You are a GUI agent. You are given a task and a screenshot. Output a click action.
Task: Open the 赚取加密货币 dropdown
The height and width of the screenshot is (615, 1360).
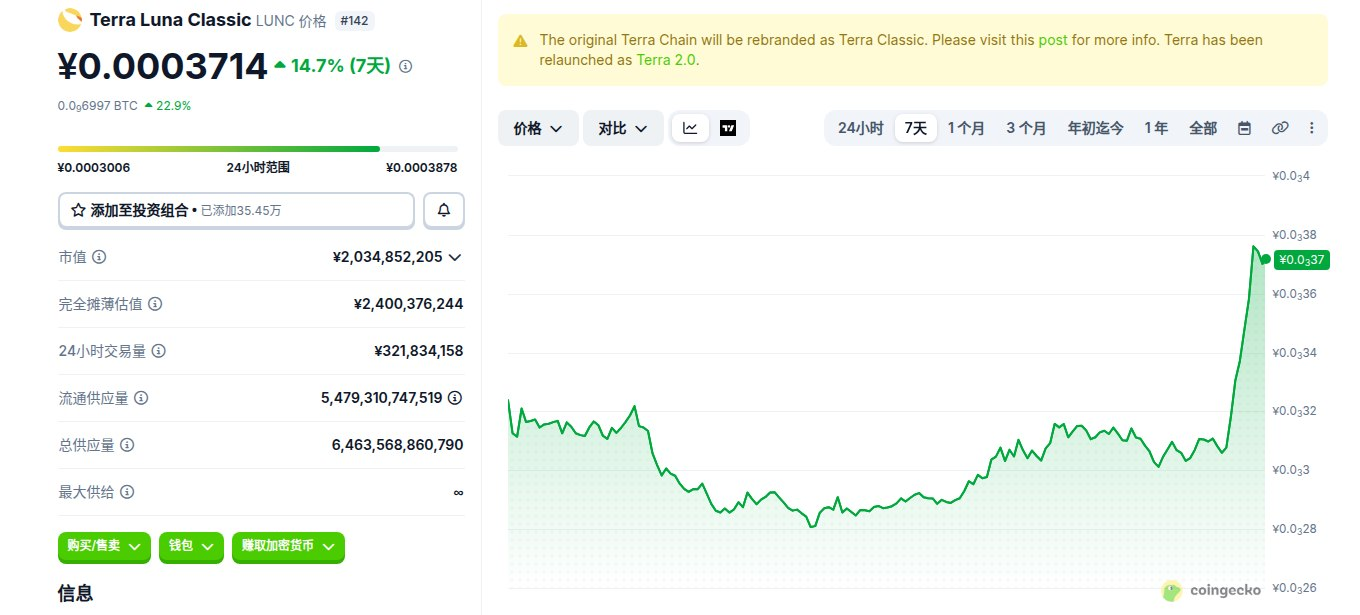[288, 547]
